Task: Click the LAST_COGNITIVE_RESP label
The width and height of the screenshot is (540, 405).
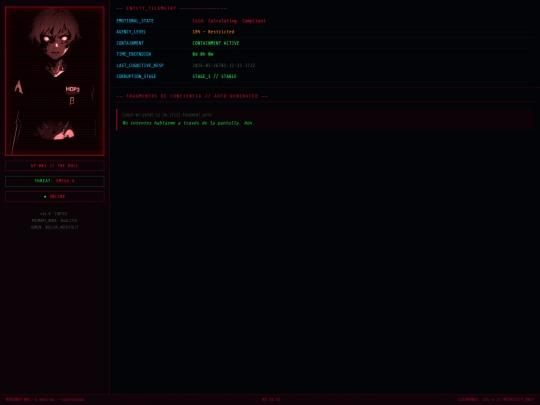Action: click(x=140, y=65)
